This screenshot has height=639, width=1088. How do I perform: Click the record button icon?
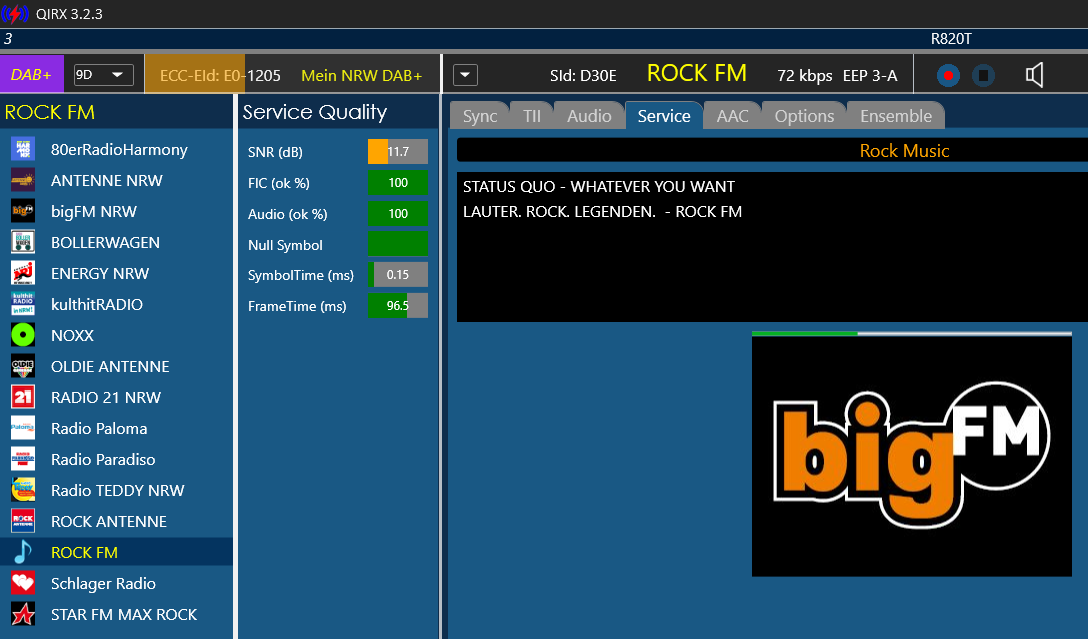pyautogui.click(x=948, y=76)
